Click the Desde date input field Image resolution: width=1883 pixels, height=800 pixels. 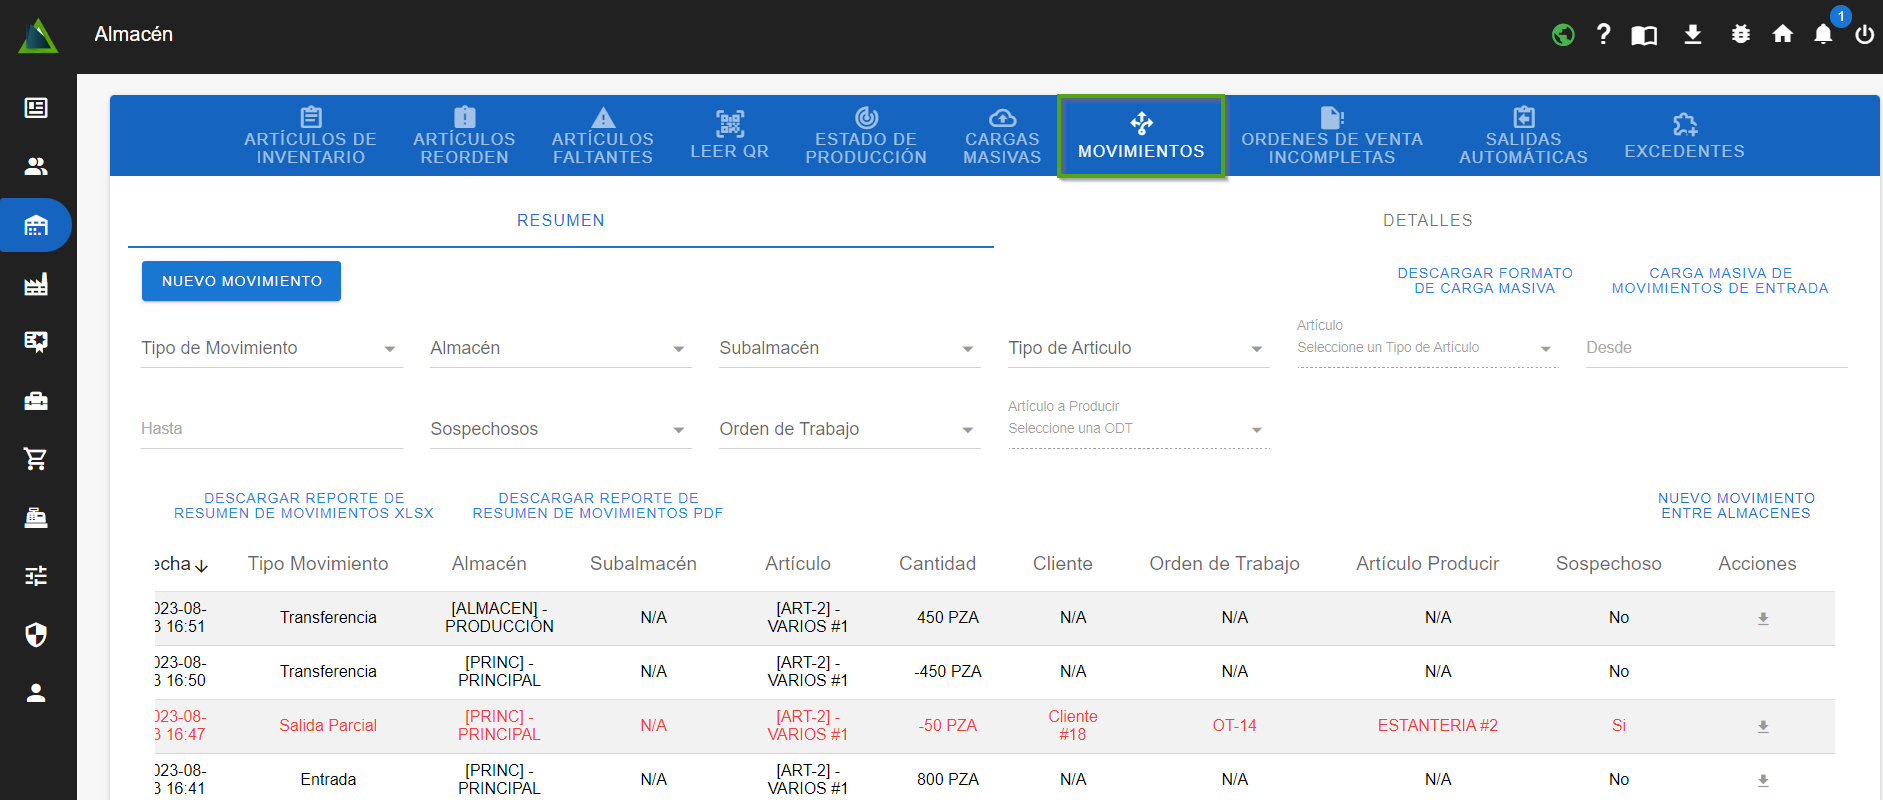tap(1715, 348)
